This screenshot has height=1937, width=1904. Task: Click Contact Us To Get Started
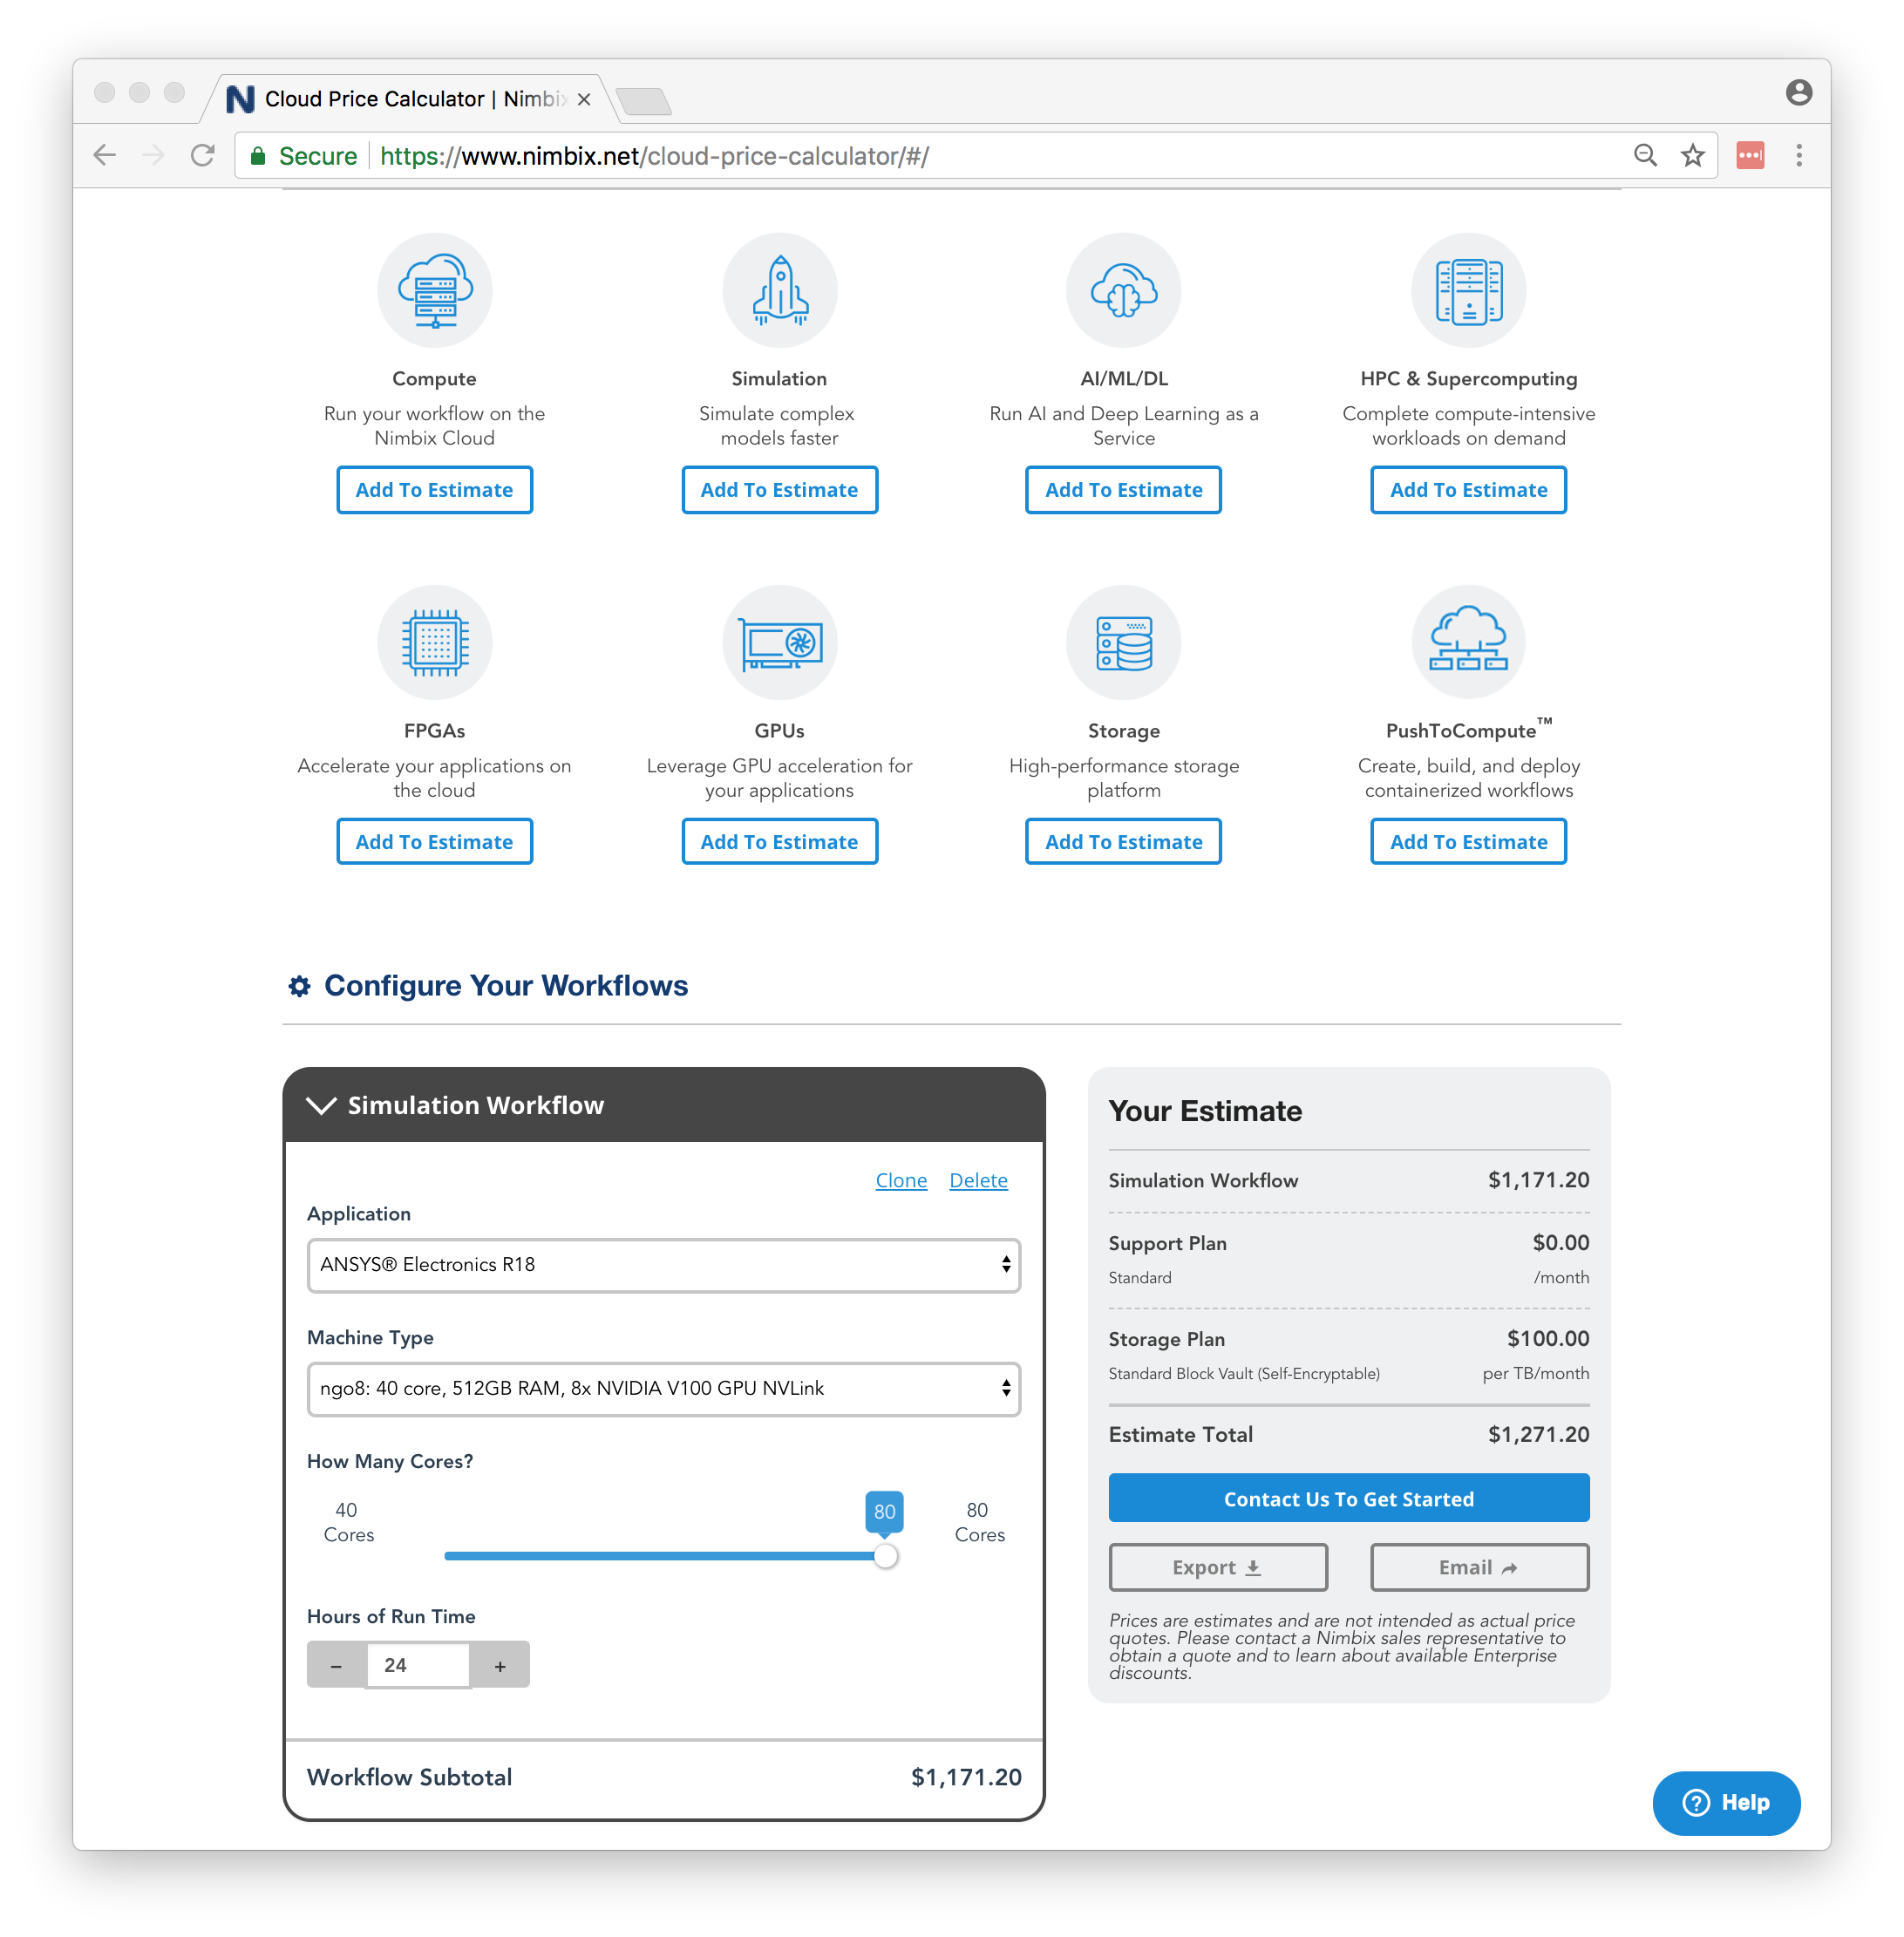tap(1349, 1498)
